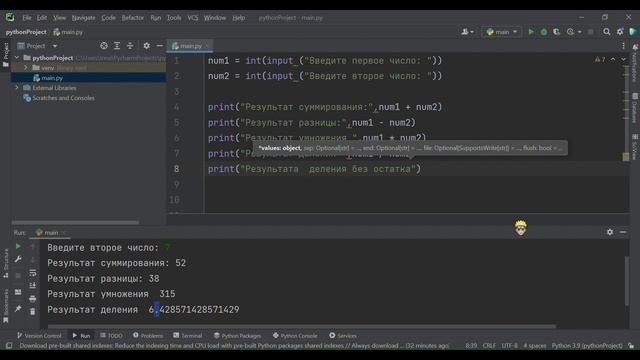The height and width of the screenshot is (360, 640).
Task: Open the Navigate menu
Action: pyautogui.click(x=83, y=18)
